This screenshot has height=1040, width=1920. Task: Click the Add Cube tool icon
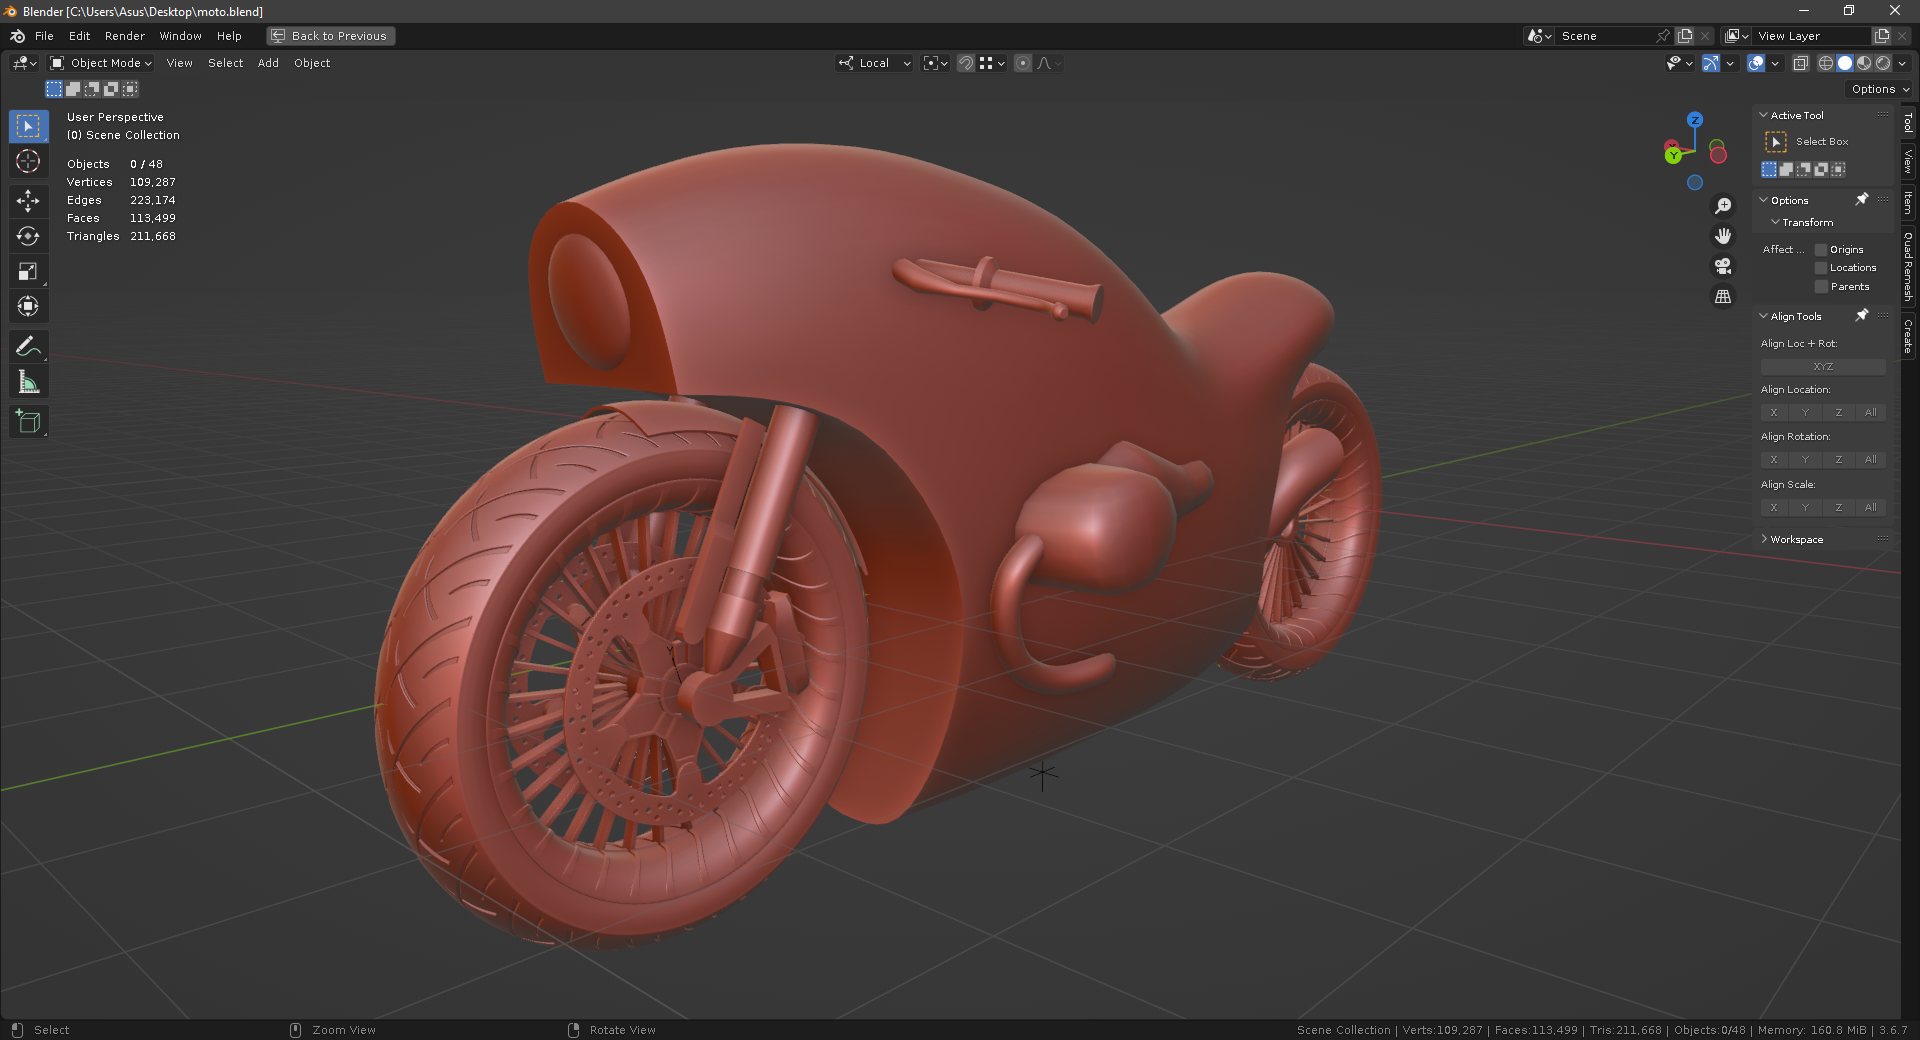tap(28, 422)
